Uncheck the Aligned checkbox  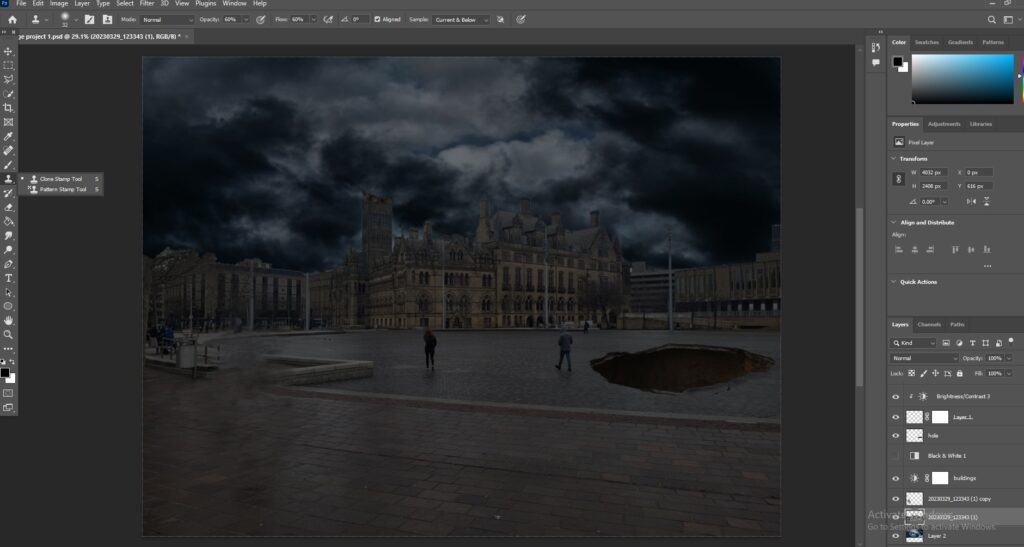click(377, 19)
